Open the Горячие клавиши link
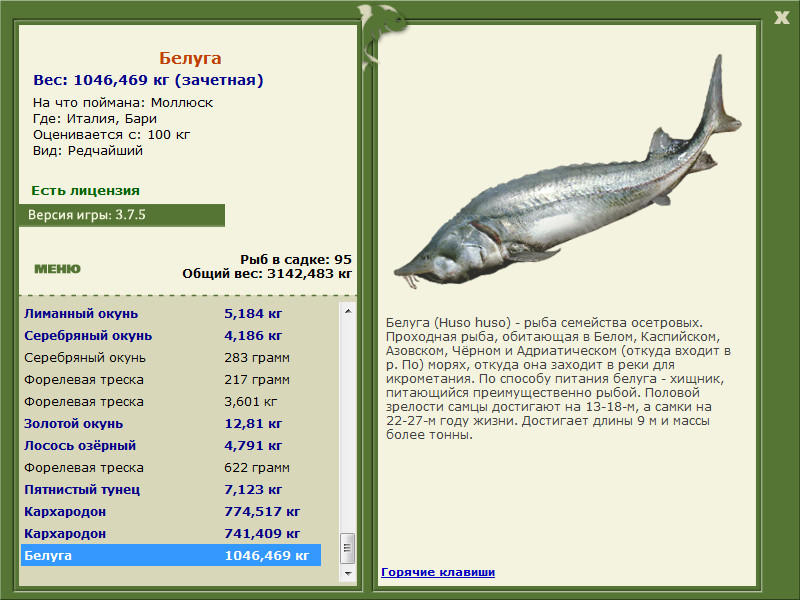Image resolution: width=800 pixels, height=600 pixels. tap(438, 572)
